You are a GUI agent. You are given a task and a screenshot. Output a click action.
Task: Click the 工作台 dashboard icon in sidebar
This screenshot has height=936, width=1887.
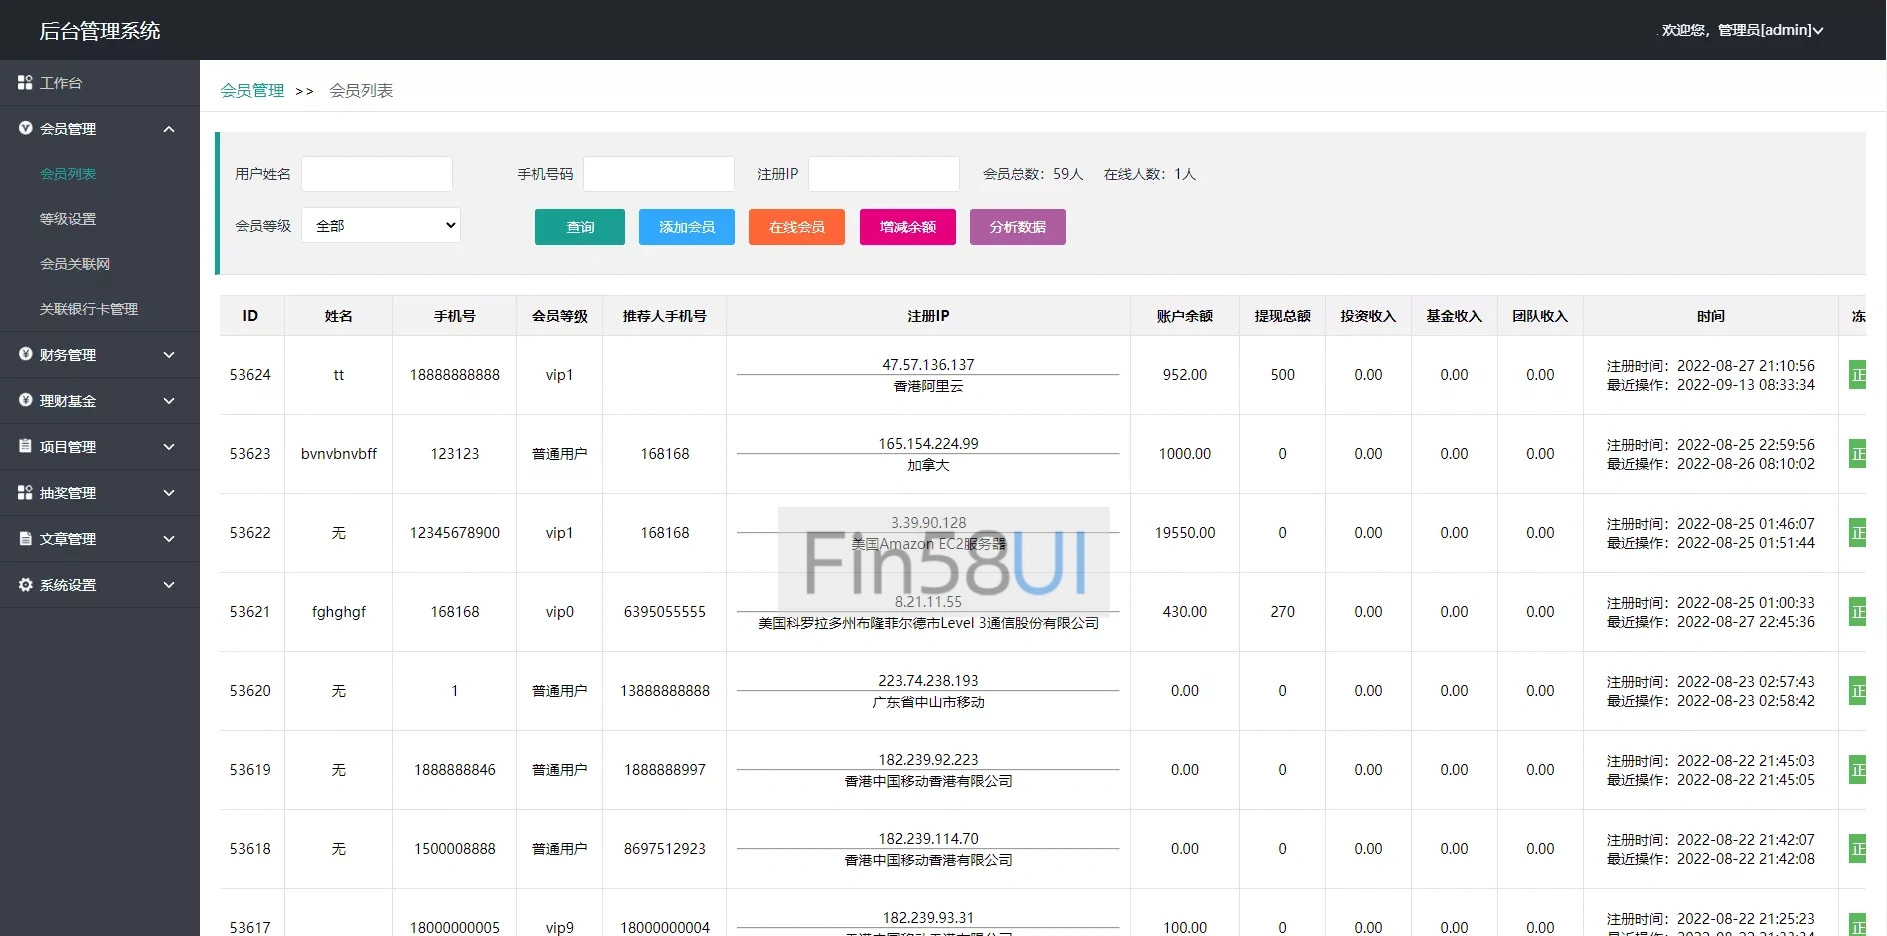[x=25, y=83]
